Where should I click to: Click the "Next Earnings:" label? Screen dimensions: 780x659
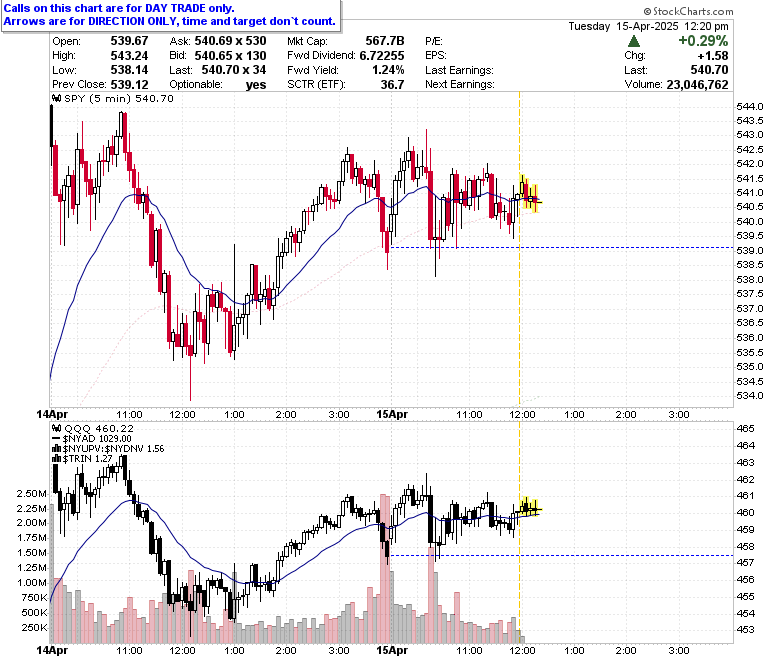click(x=460, y=84)
